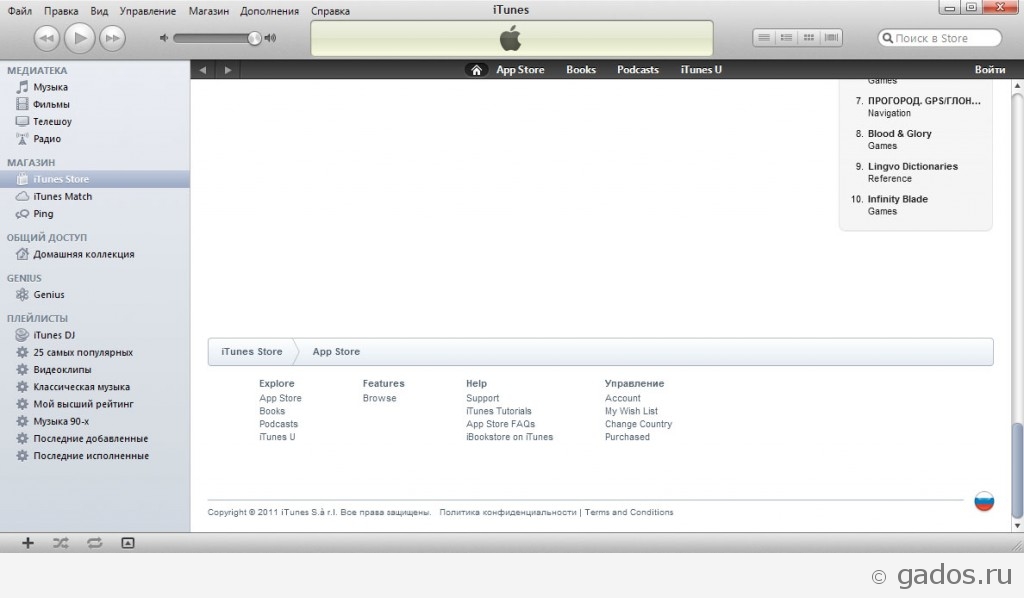Switch to Cover Flow view icon
Screen dimensions: 1024x598
point(831,38)
